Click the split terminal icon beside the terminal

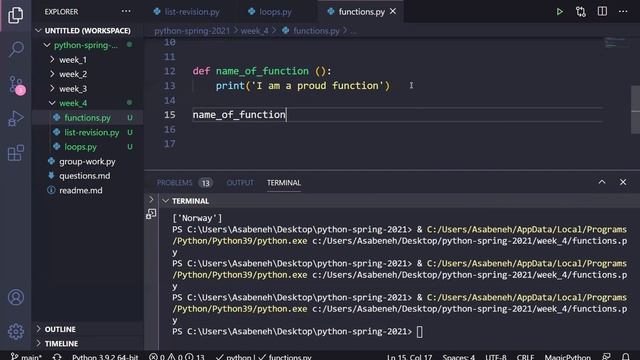click(151, 214)
